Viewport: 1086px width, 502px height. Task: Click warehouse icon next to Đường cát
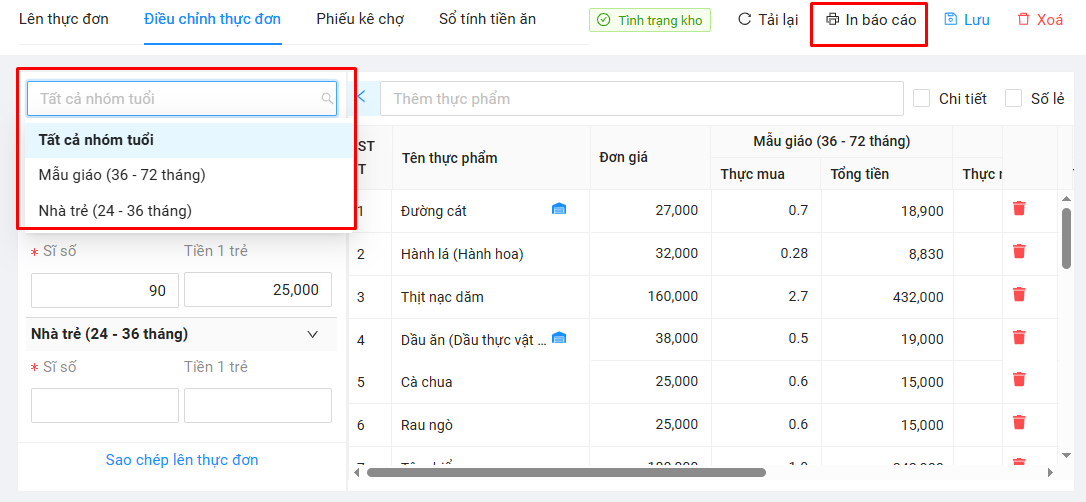point(559,209)
